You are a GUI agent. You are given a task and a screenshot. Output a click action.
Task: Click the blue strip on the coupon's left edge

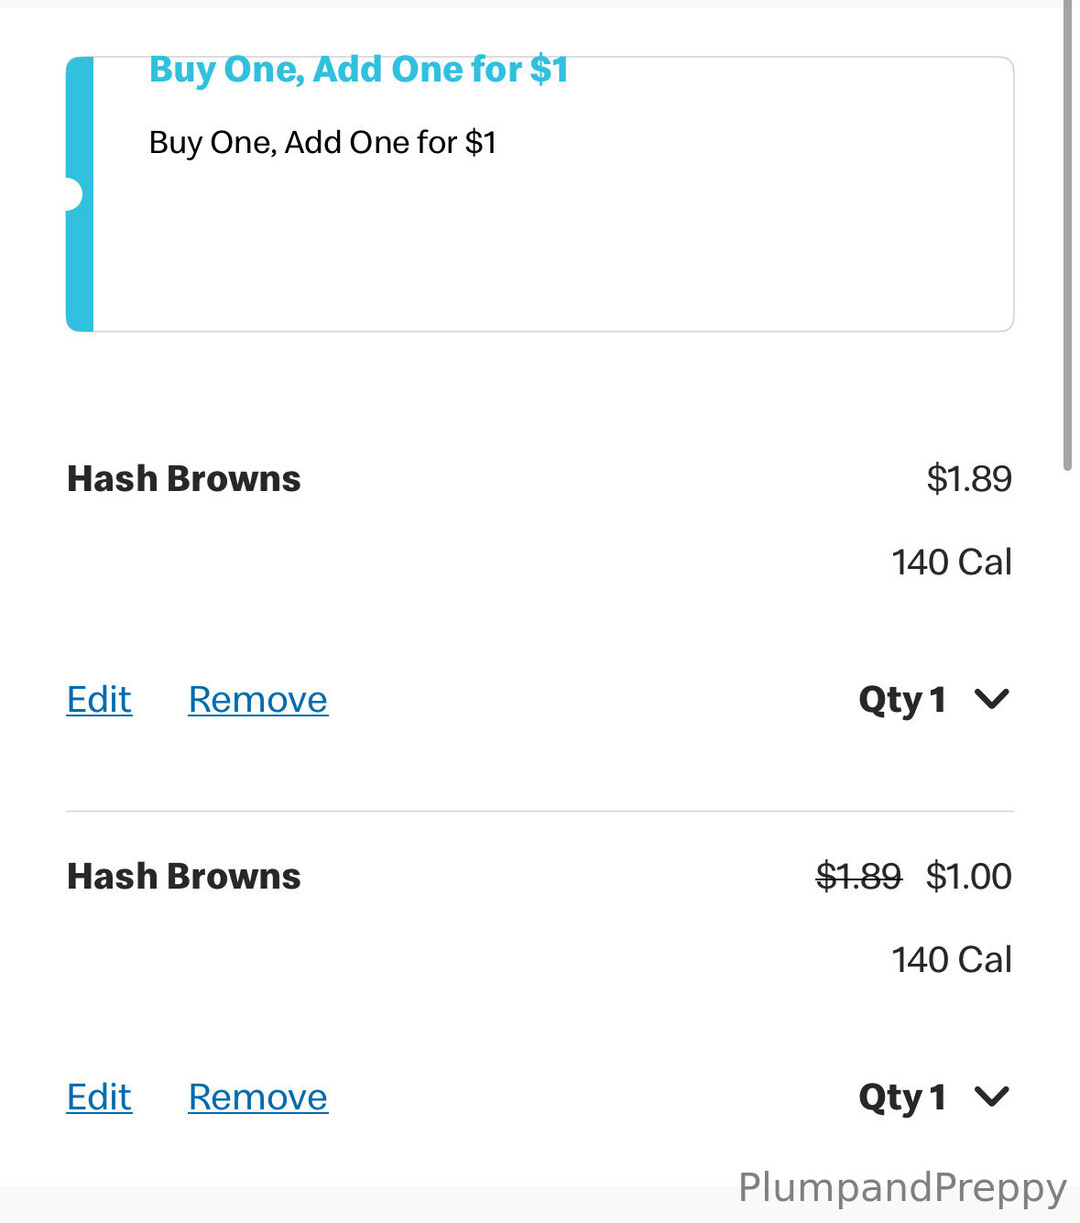80,260
